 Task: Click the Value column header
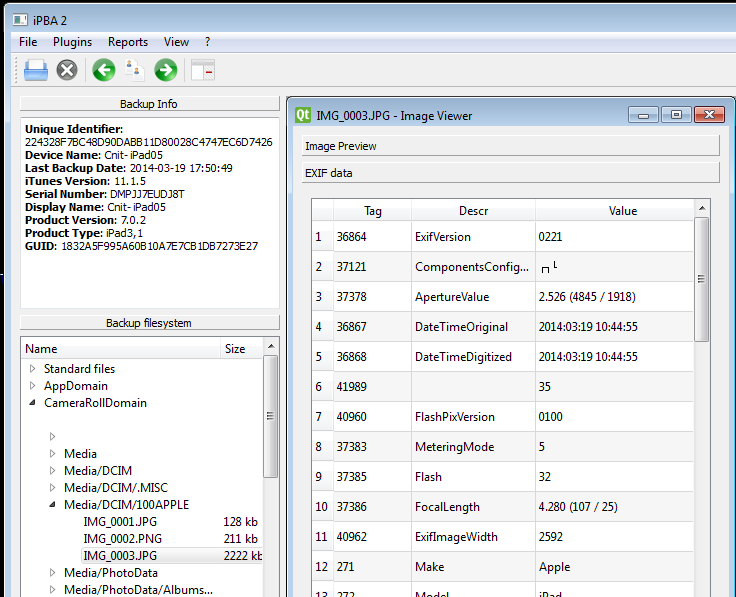point(622,211)
